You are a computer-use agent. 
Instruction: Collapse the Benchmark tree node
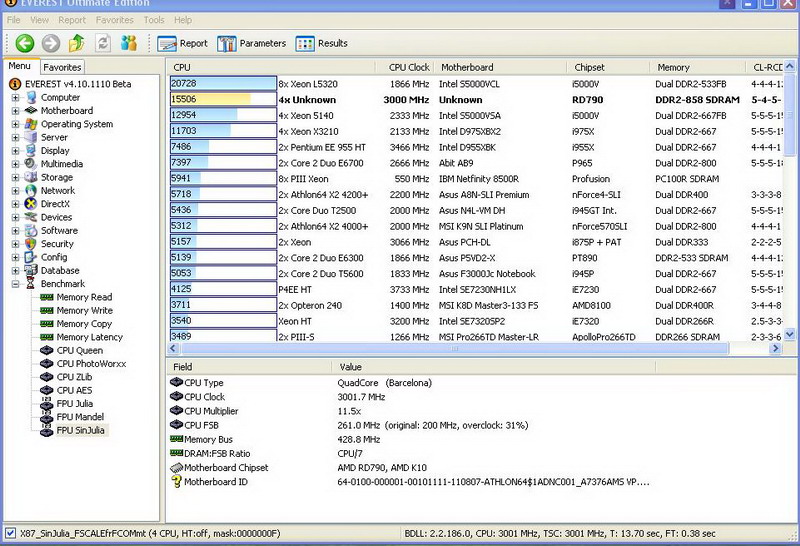click(15, 284)
